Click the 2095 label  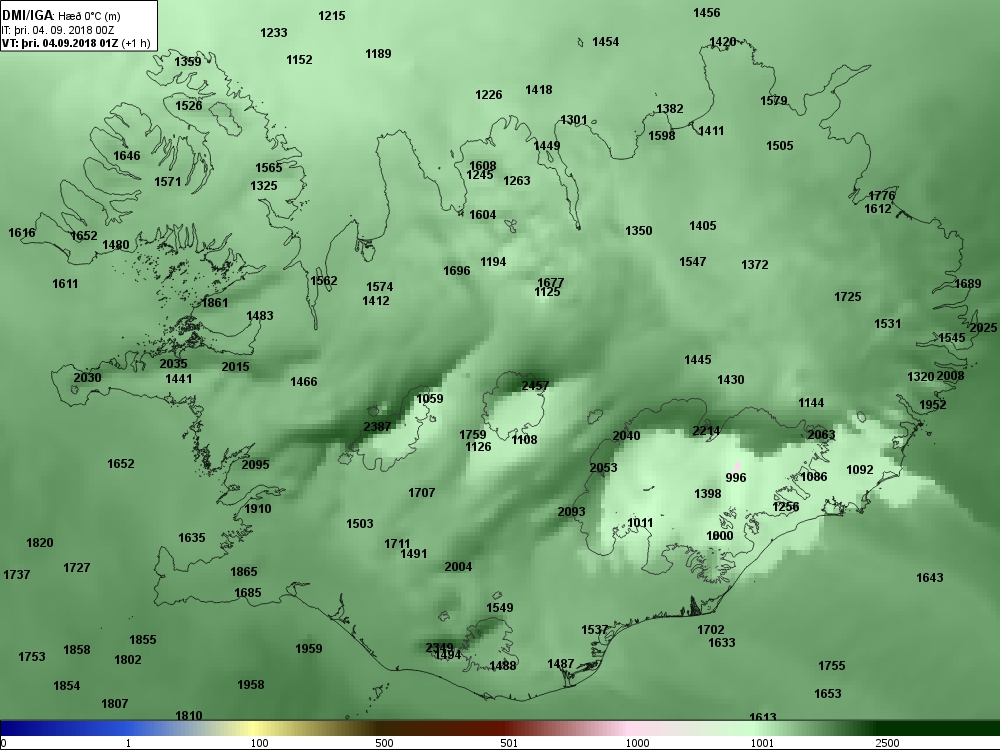(x=255, y=464)
